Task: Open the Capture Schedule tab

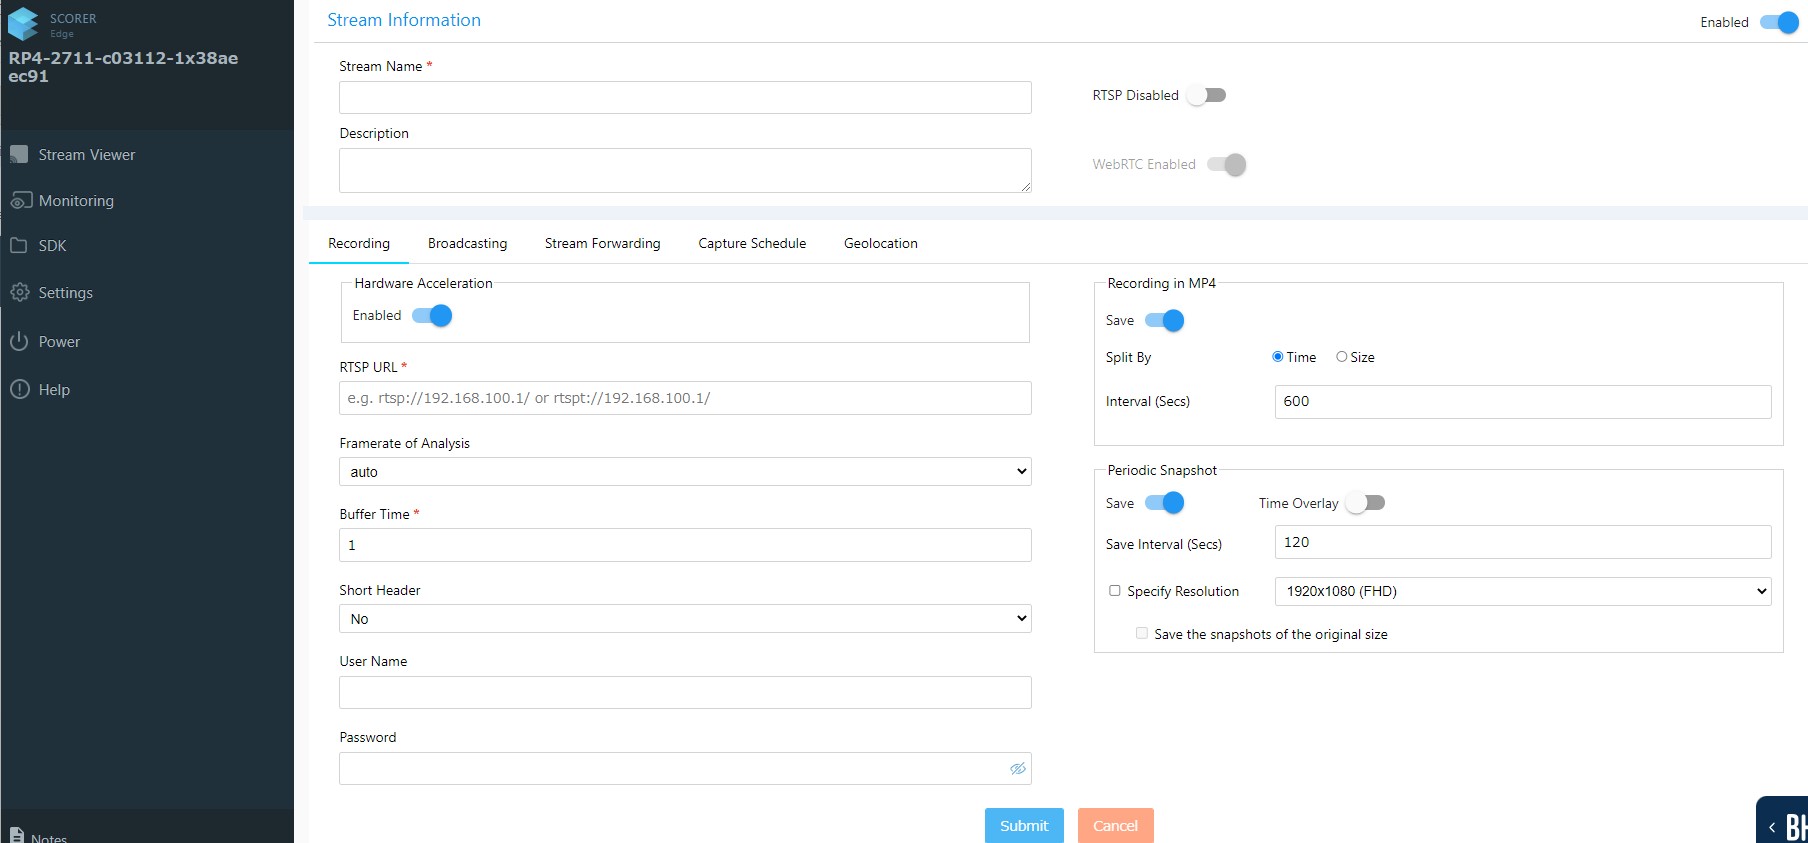Action: 752,243
